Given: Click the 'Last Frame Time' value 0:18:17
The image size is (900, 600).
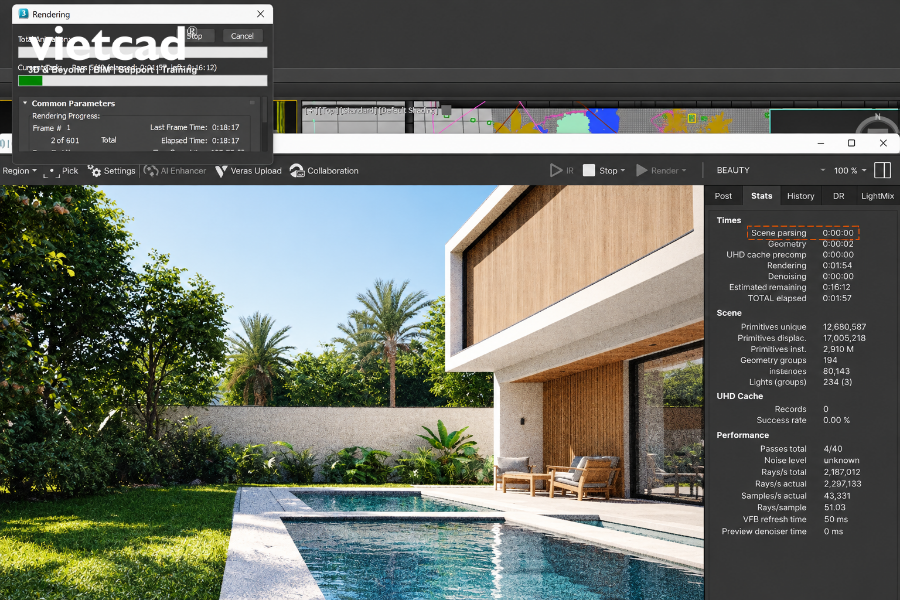Looking at the screenshot, I should pos(226,127).
